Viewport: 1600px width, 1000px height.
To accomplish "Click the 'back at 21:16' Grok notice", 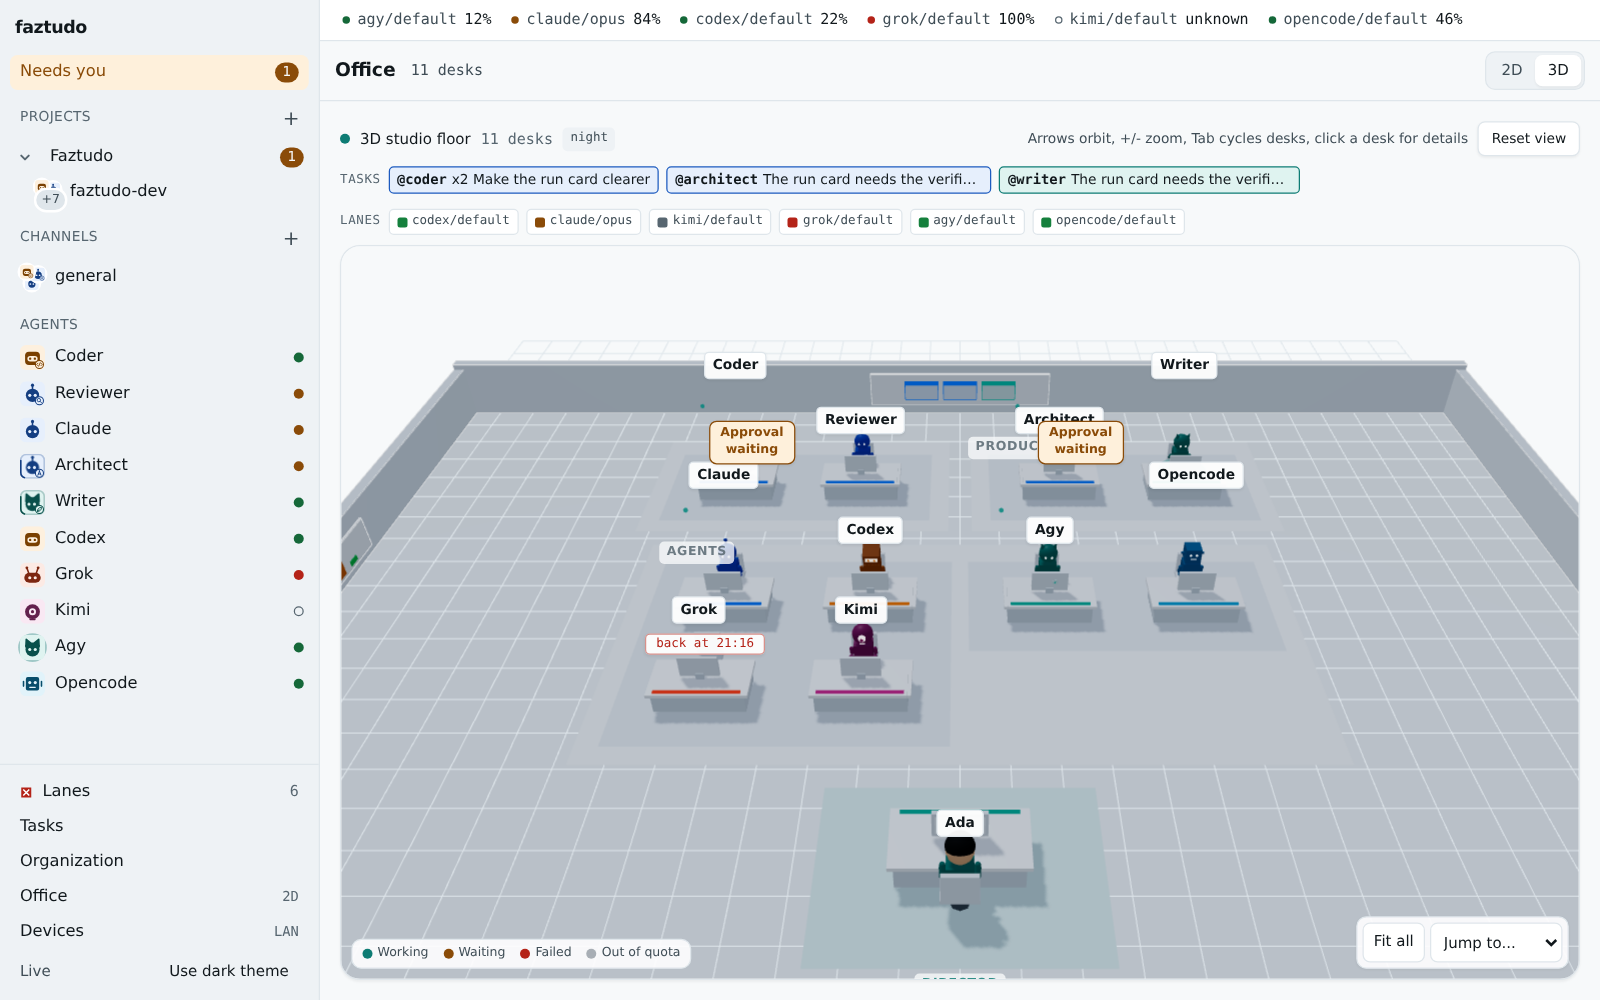I will 705,644.
